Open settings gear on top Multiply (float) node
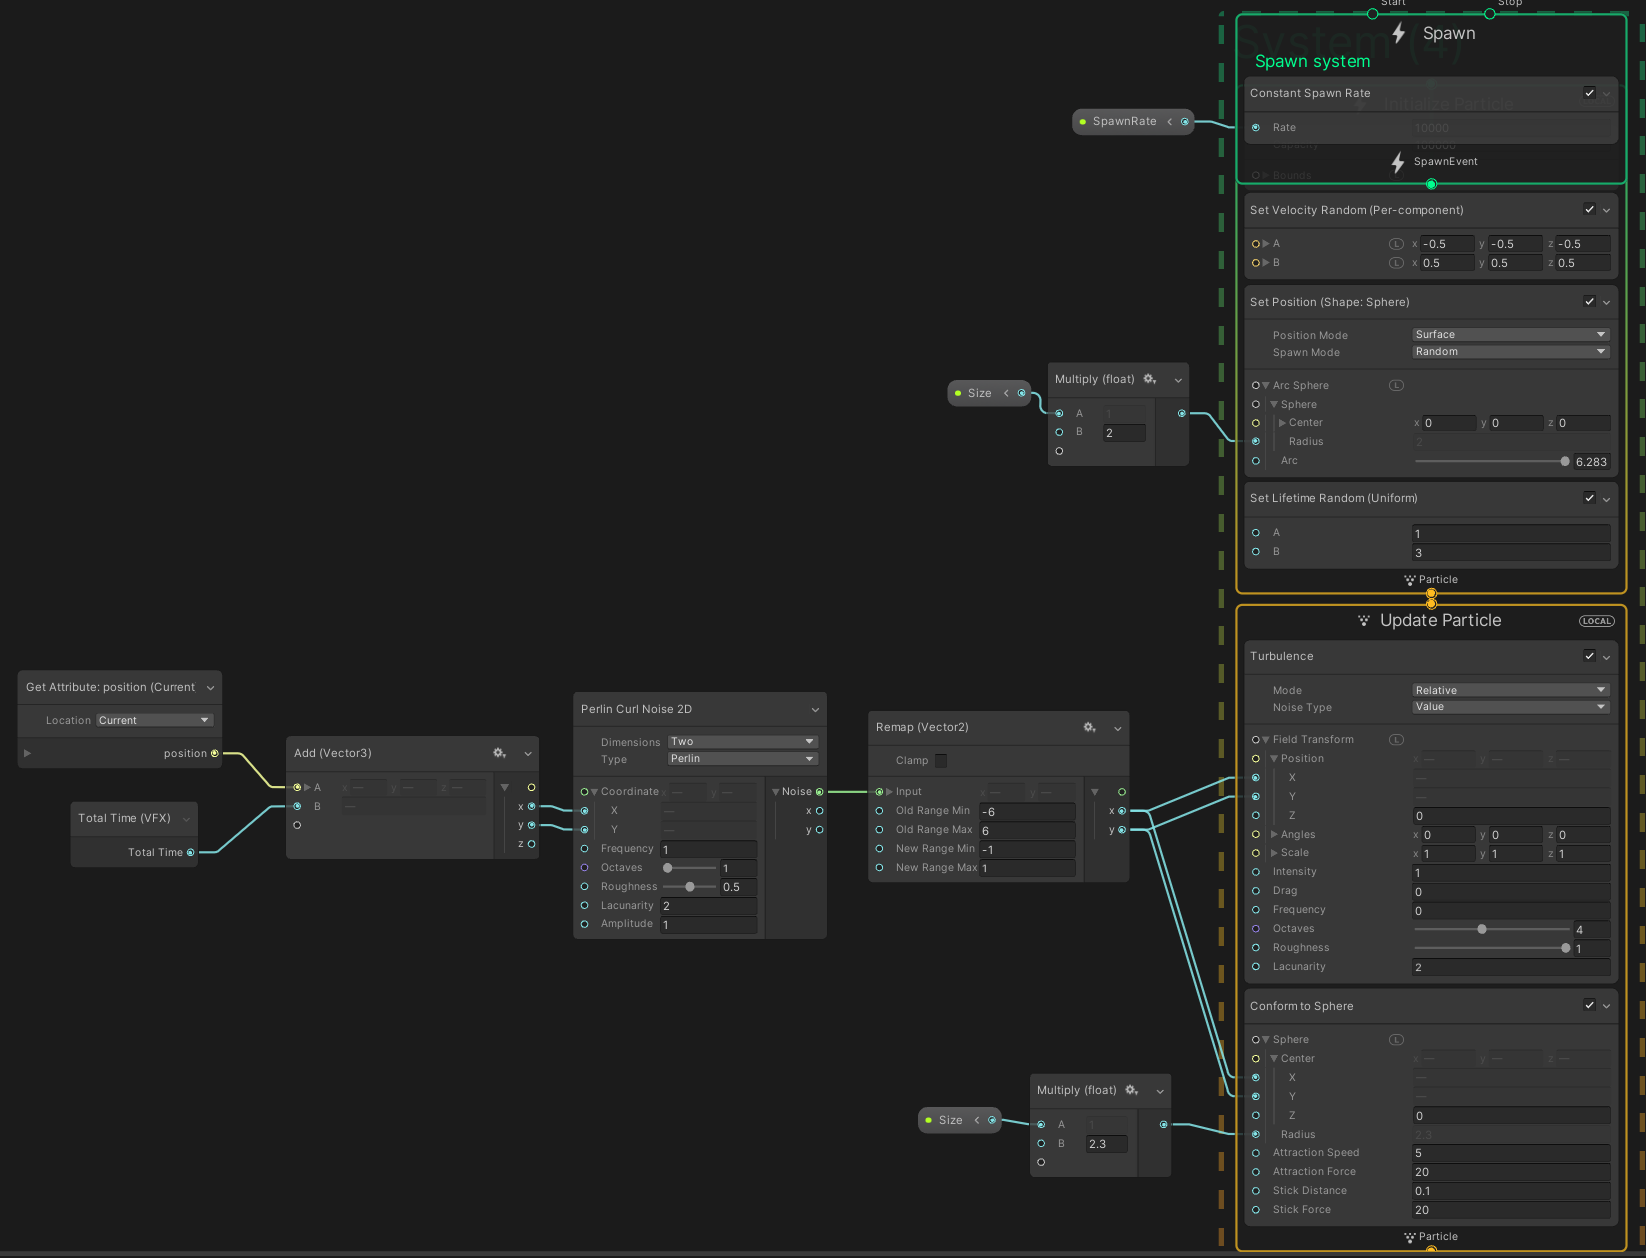Screen dimensions: 1646x1258 click(1150, 379)
